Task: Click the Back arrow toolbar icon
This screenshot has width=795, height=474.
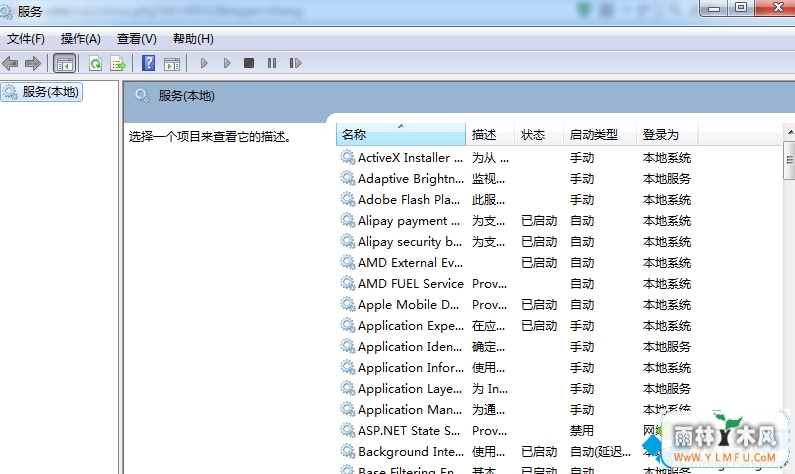Action: (10, 63)
